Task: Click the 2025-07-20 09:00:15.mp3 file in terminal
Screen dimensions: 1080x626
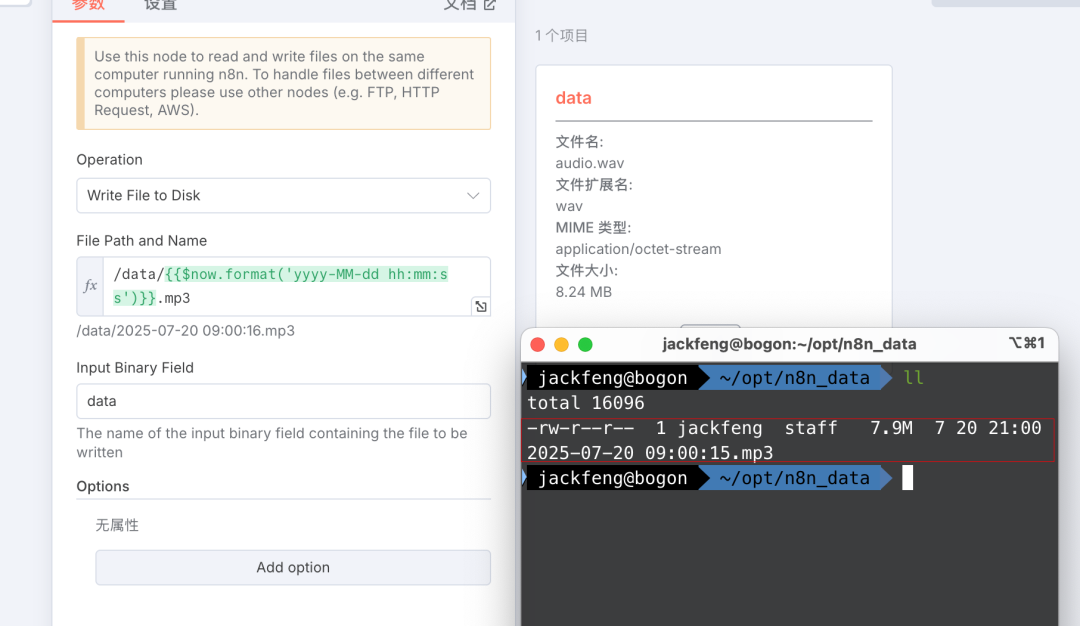Action: (x=650, y=453)
